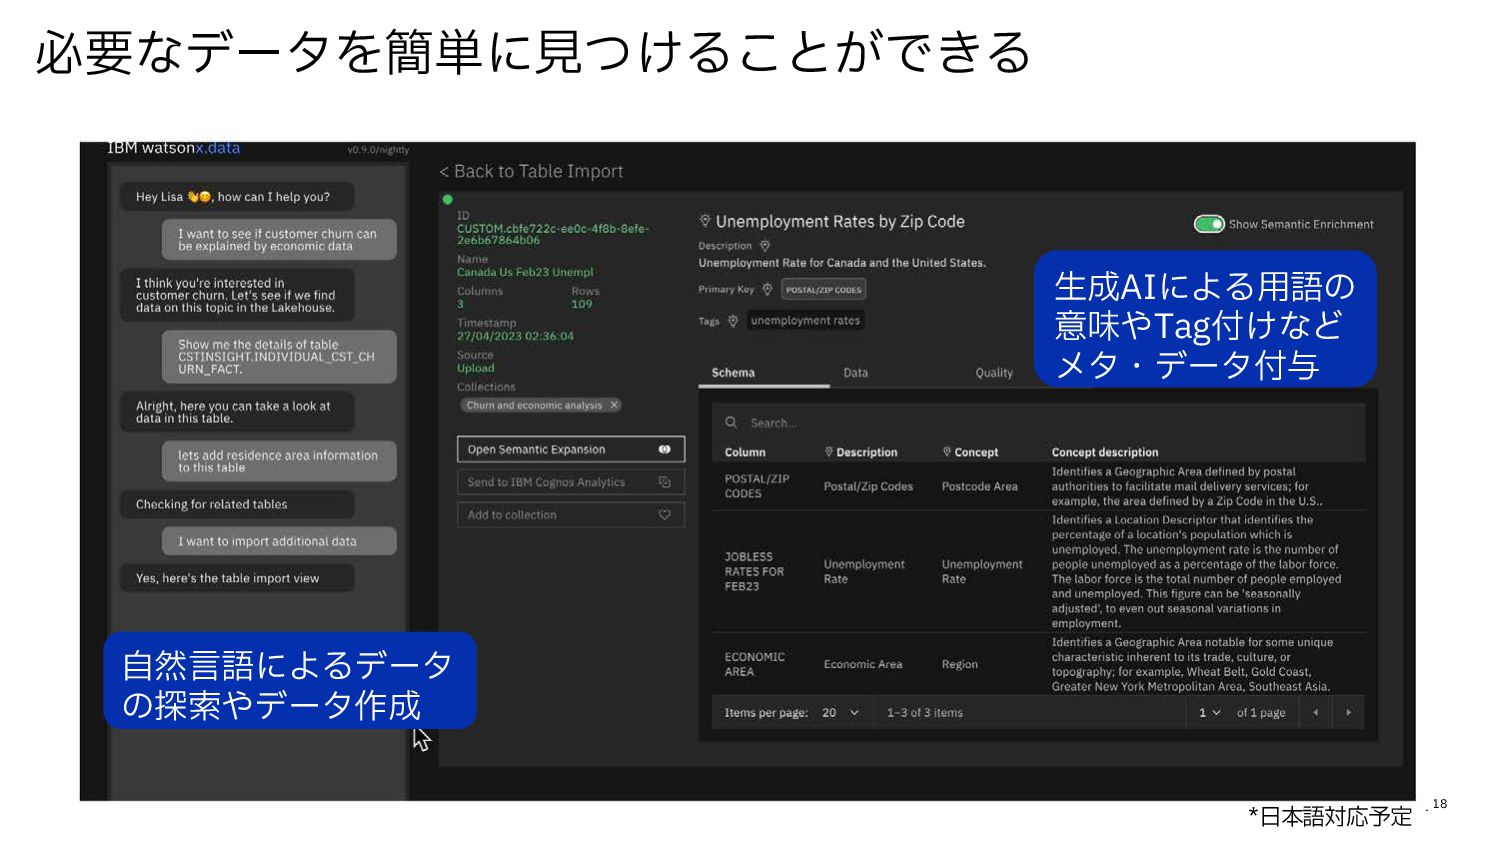Click the Region concept cell
The image size is (1500, 844).
point(960,664)
